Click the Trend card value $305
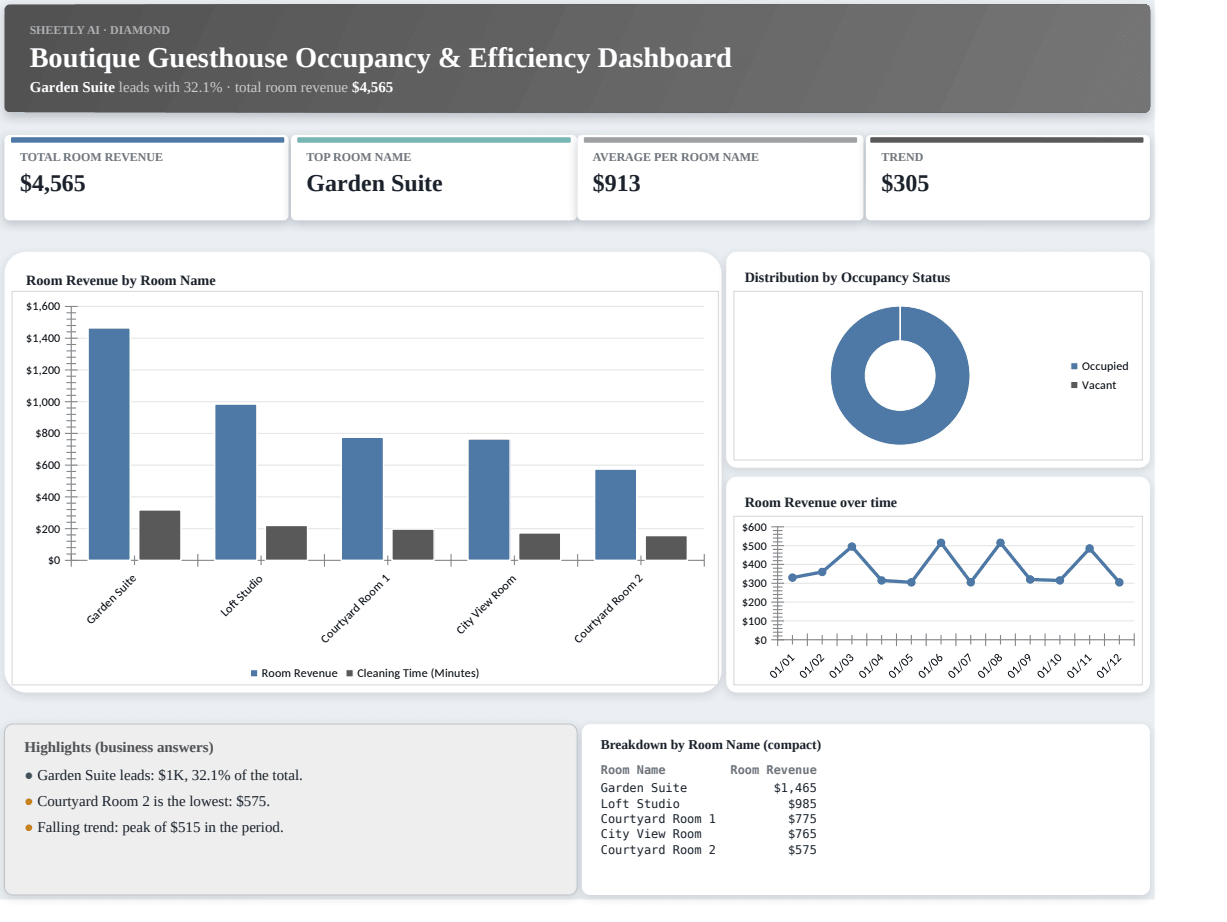 pos(905,183)
